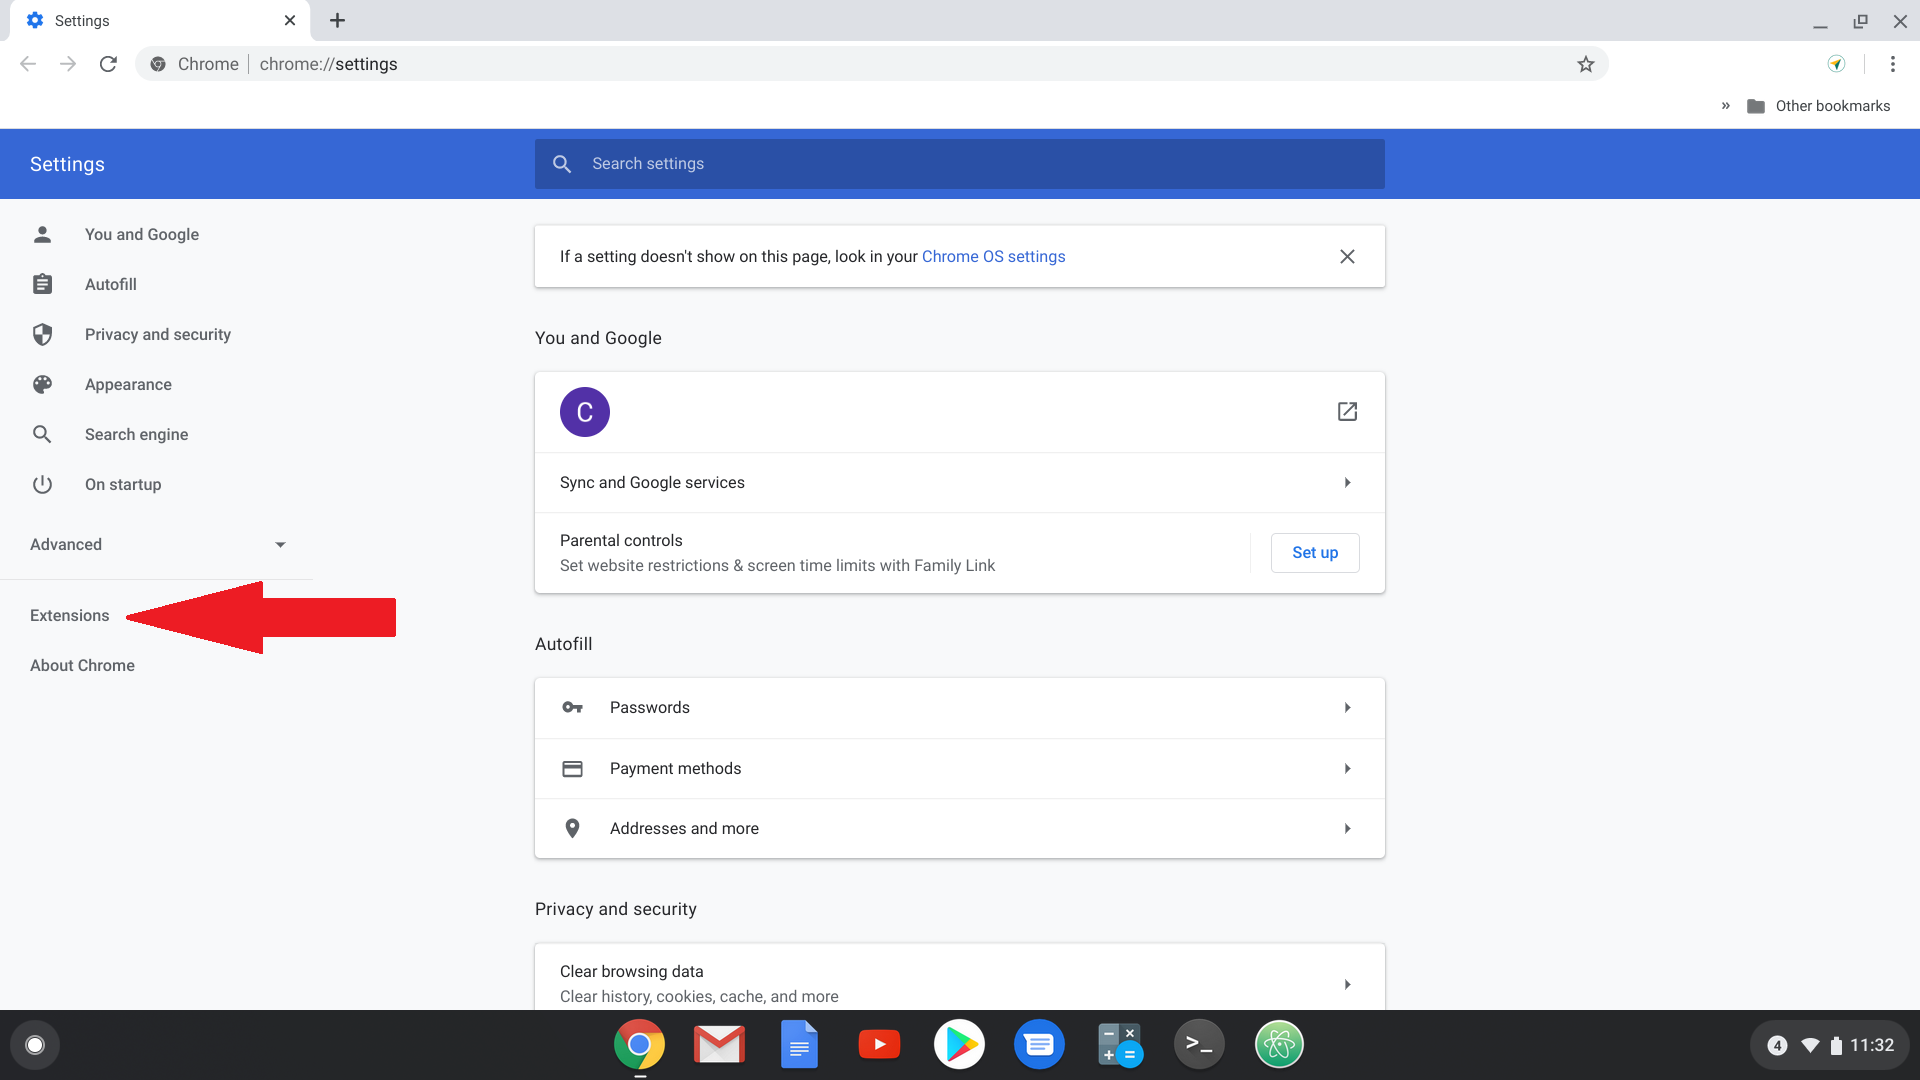Click the Privacy and security shield icon
1920x1080 pixels.
click(x=42, y=334)
